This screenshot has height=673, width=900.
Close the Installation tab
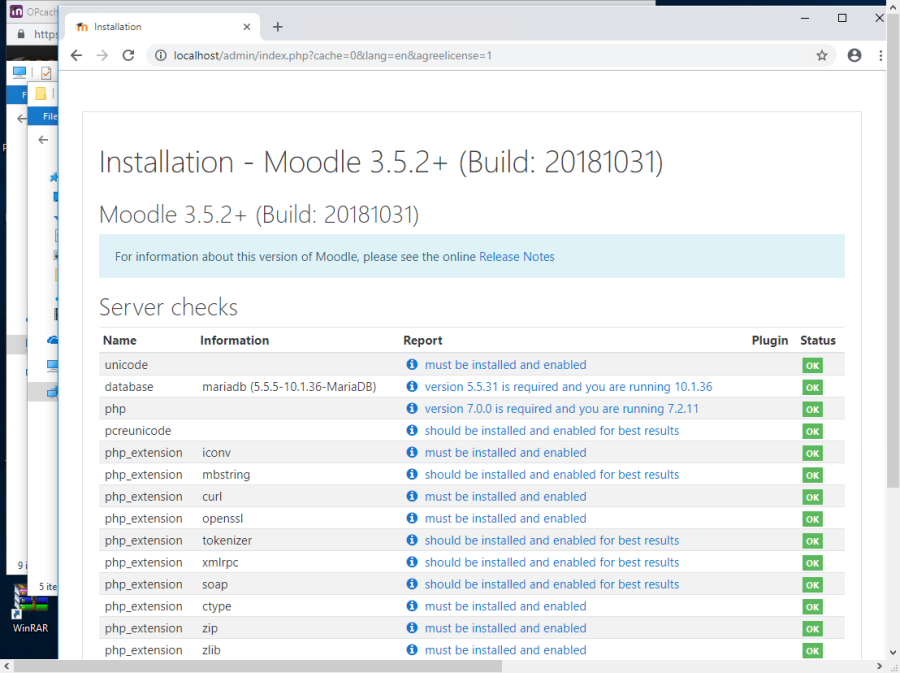pos(247,27)
